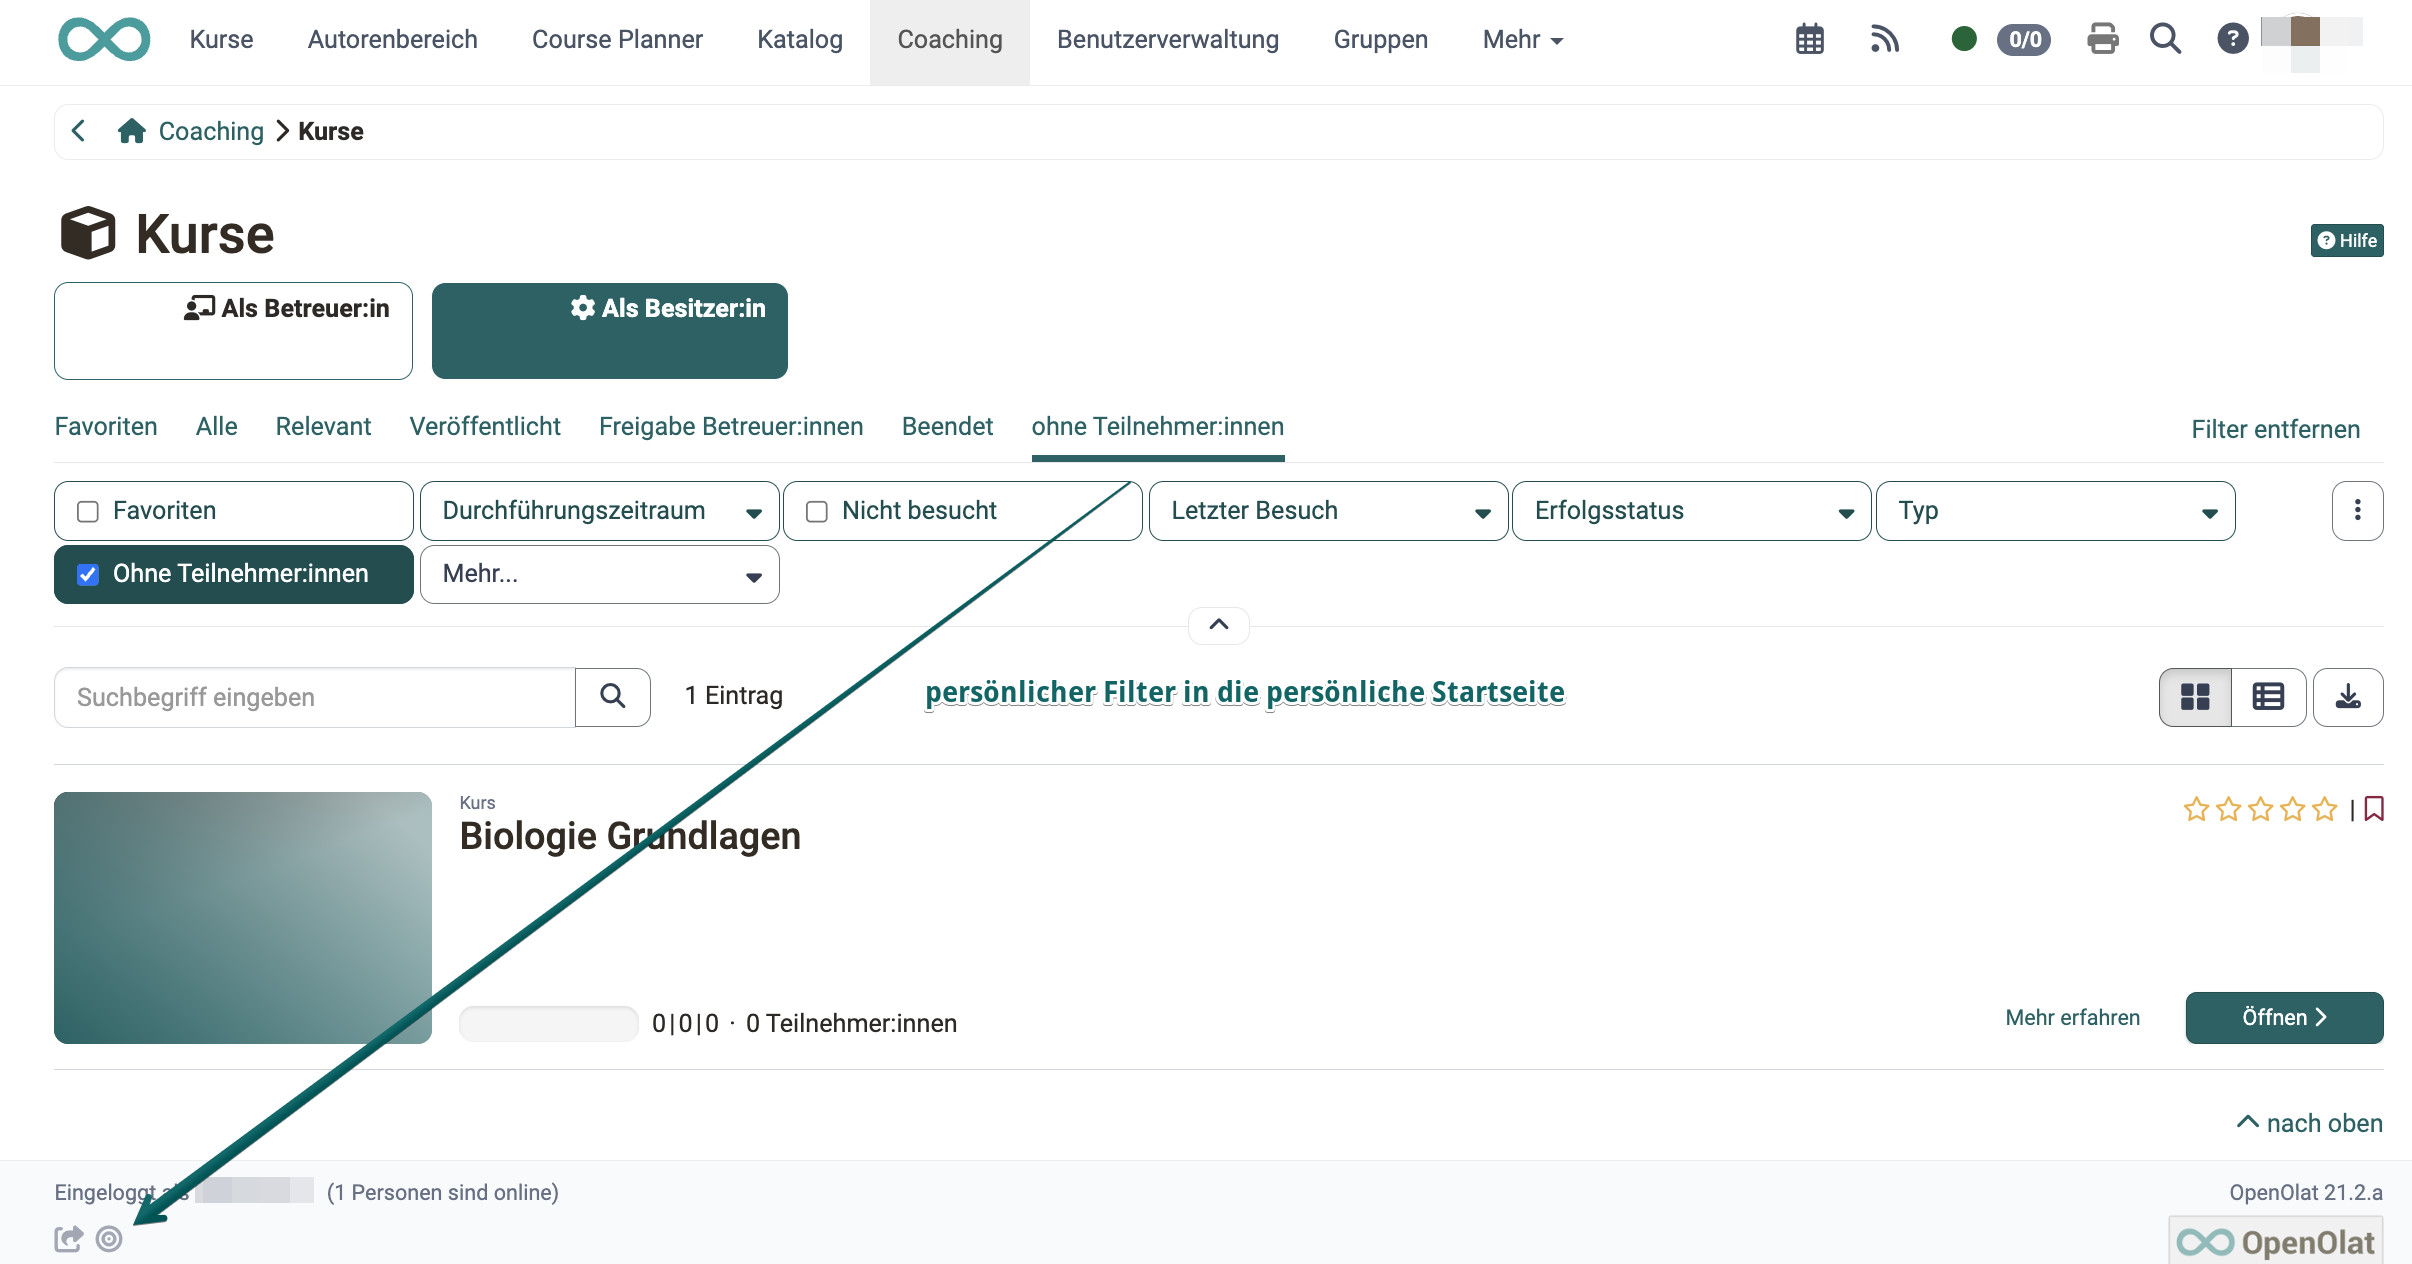Viewport: 2412px width, 1264px height.
Task: Switch to the Veröffentlicht tab
Action: 485,427
